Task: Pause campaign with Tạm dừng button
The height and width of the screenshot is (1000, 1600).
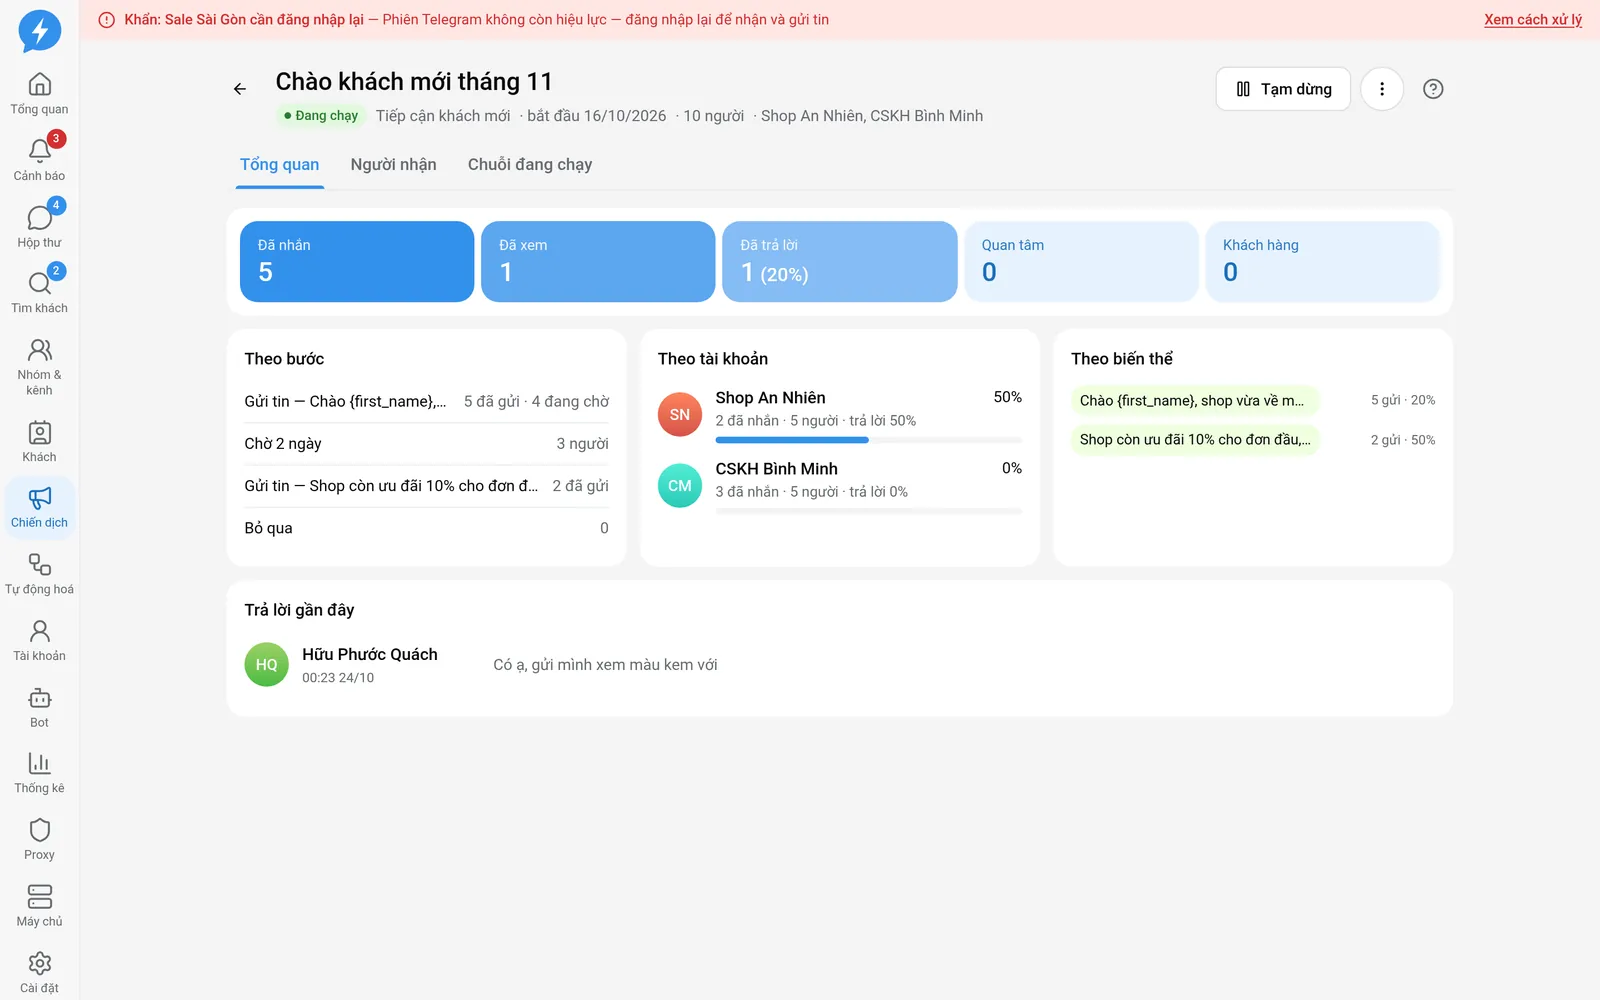Action: 1283,89
